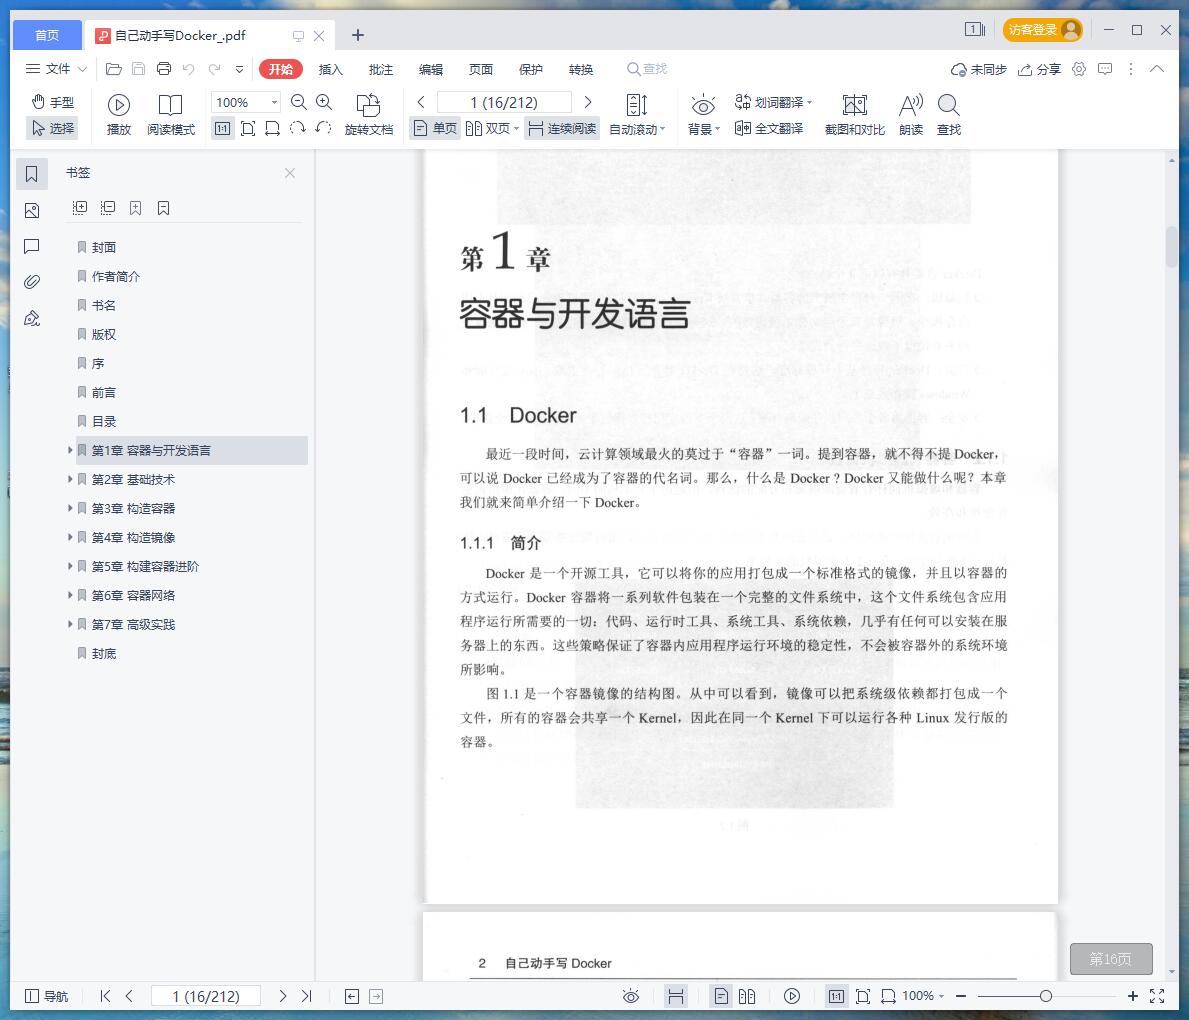Open the thumbnails panel icon in sidebar
Viewport: 1189px width, 1020px height.
32,210
